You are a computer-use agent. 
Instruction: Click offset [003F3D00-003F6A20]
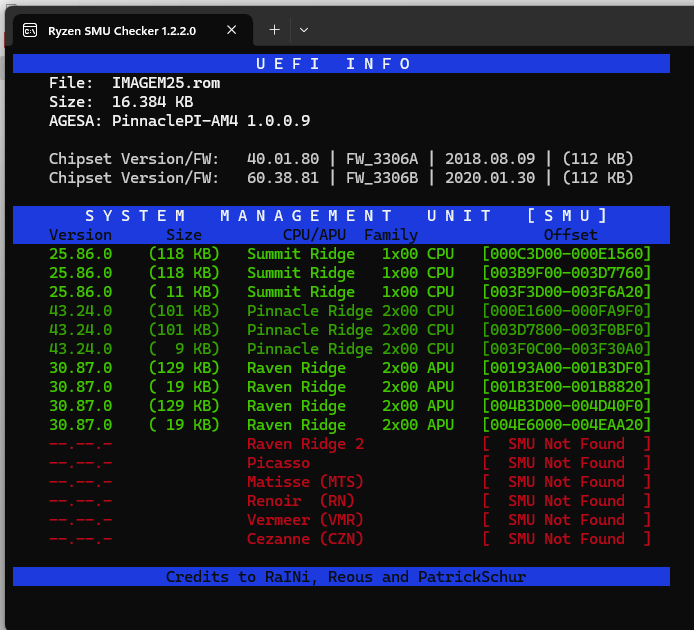(567, 292)
